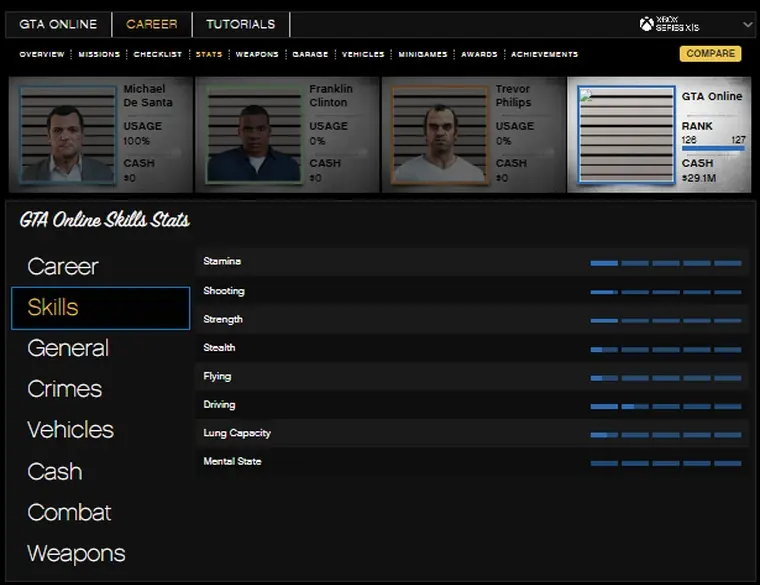Go to the Weapons sub-navigation link
Screen dimensions: 760x585
(257, 54)
